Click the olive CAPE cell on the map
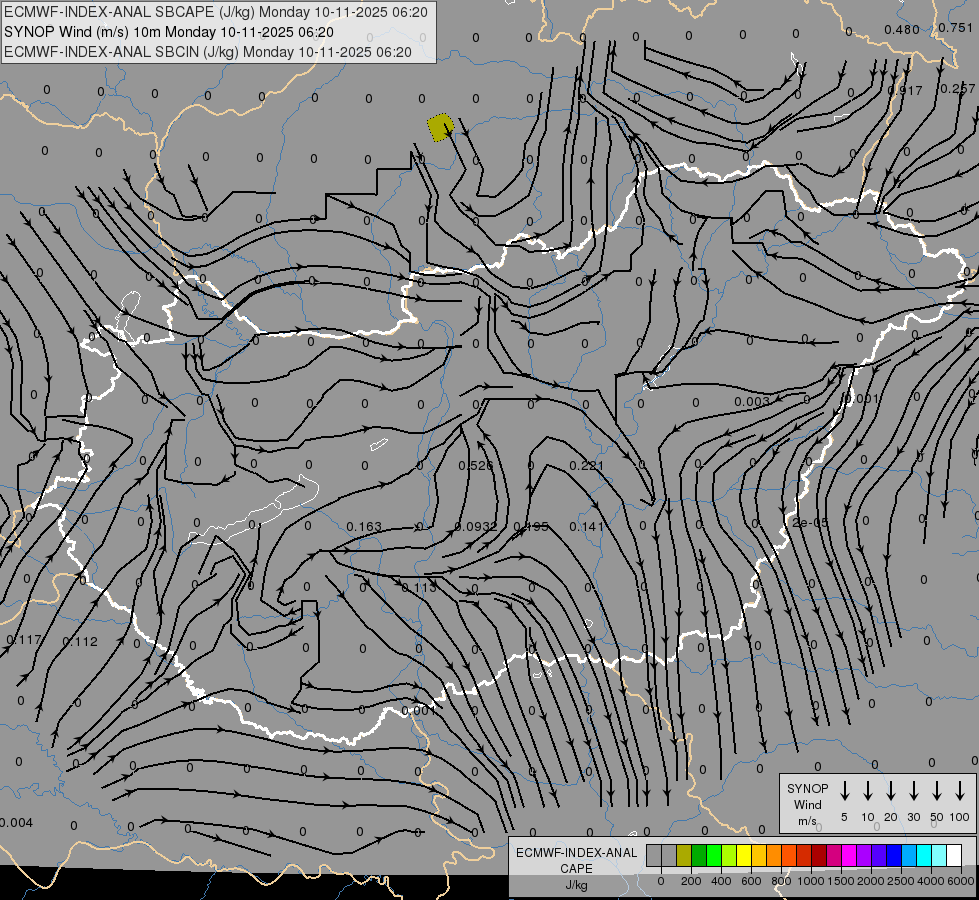This screenshot has width=979, height=900. pos(441,127)
